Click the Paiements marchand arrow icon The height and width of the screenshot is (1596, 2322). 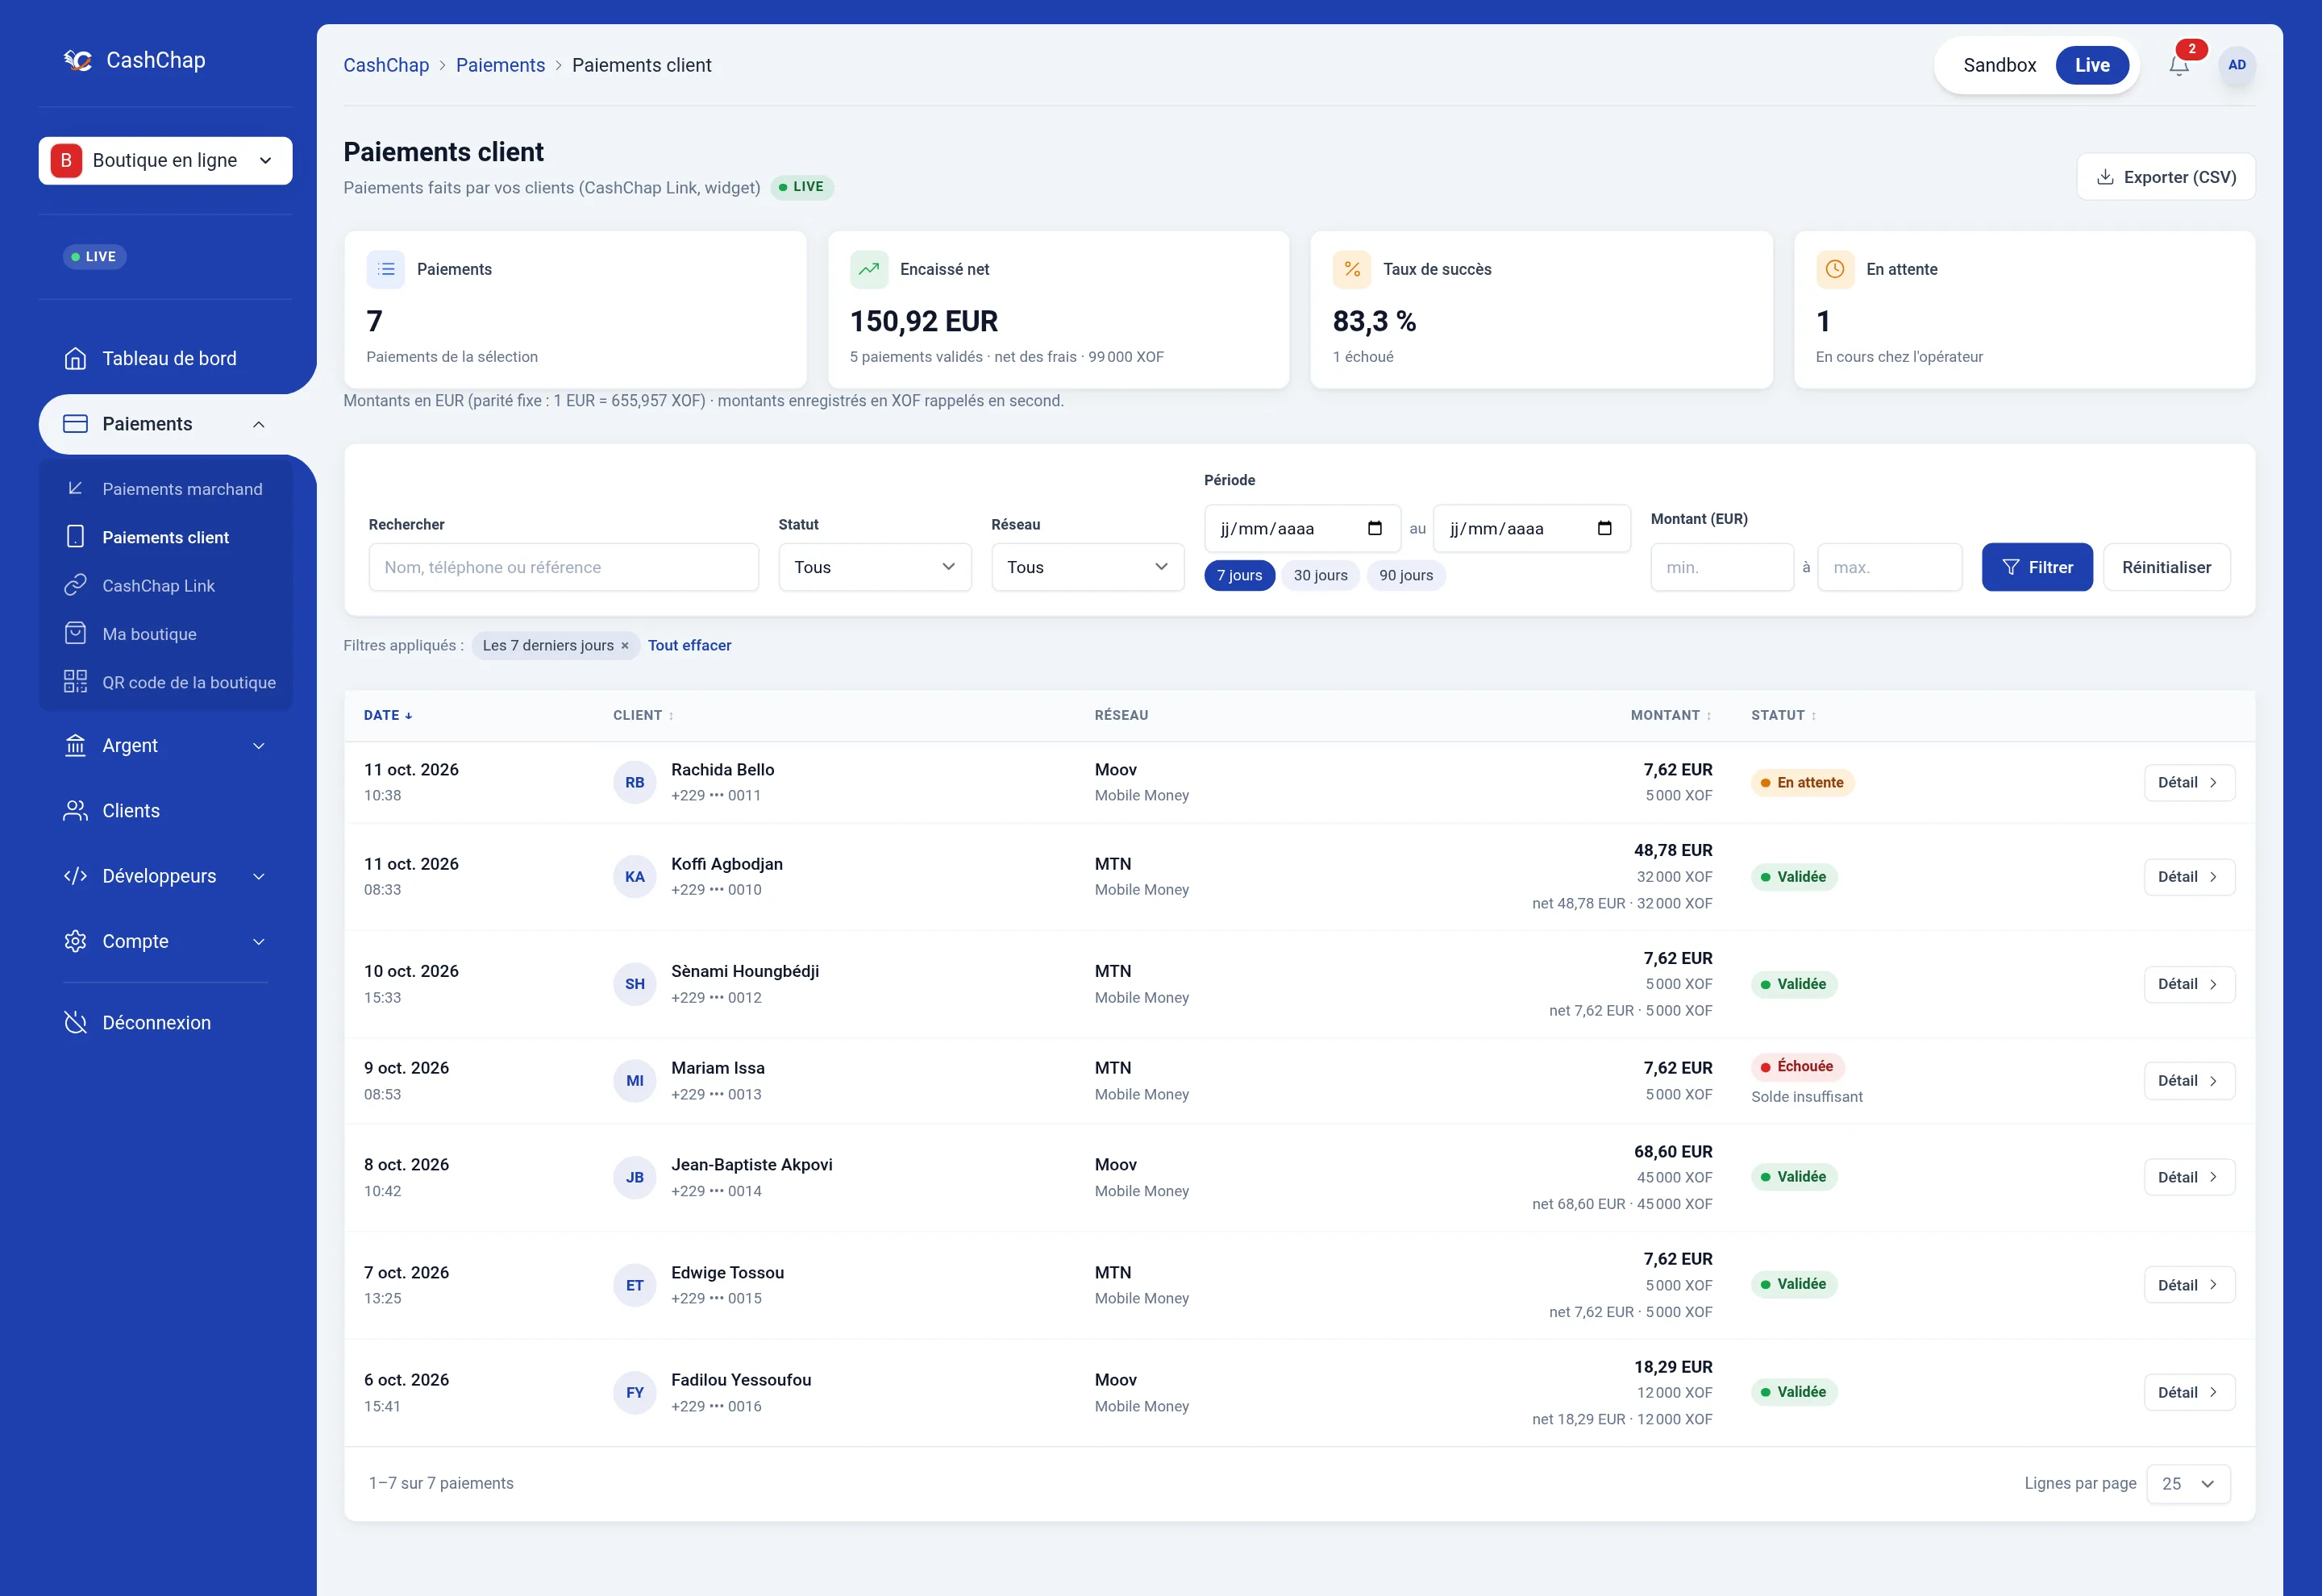point(75,488)
